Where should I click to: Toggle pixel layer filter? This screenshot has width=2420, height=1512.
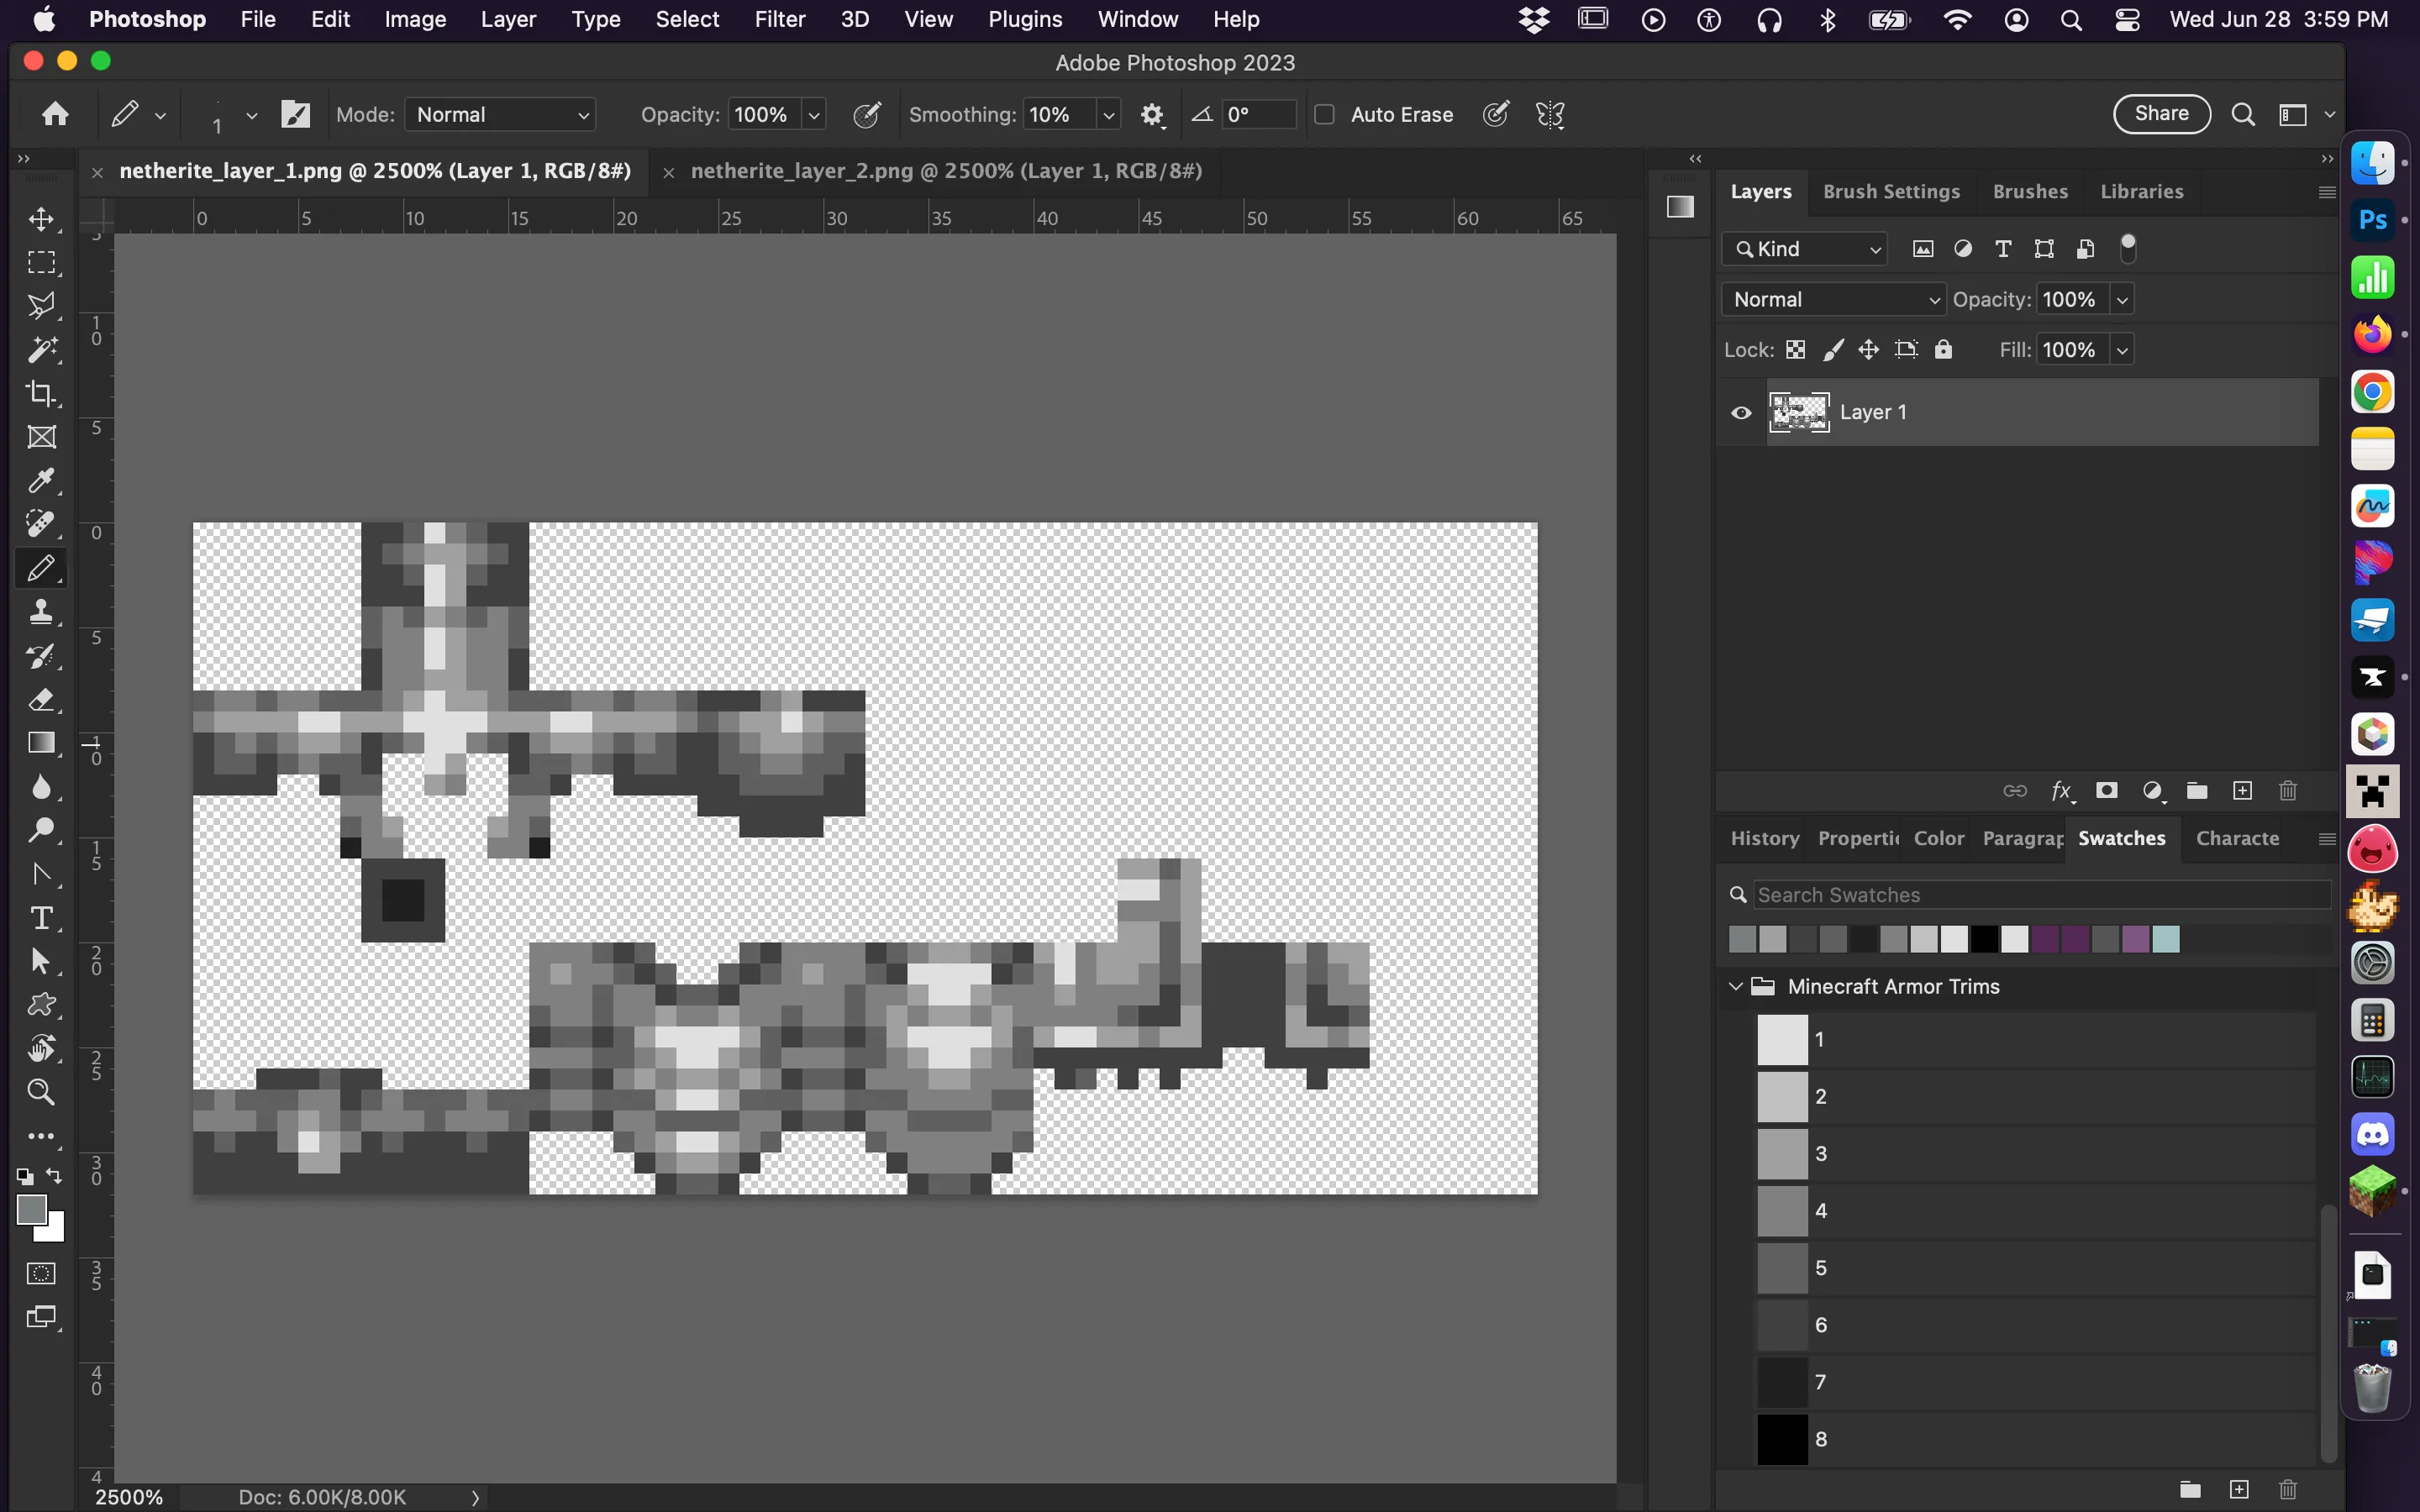click(1923, 249)
